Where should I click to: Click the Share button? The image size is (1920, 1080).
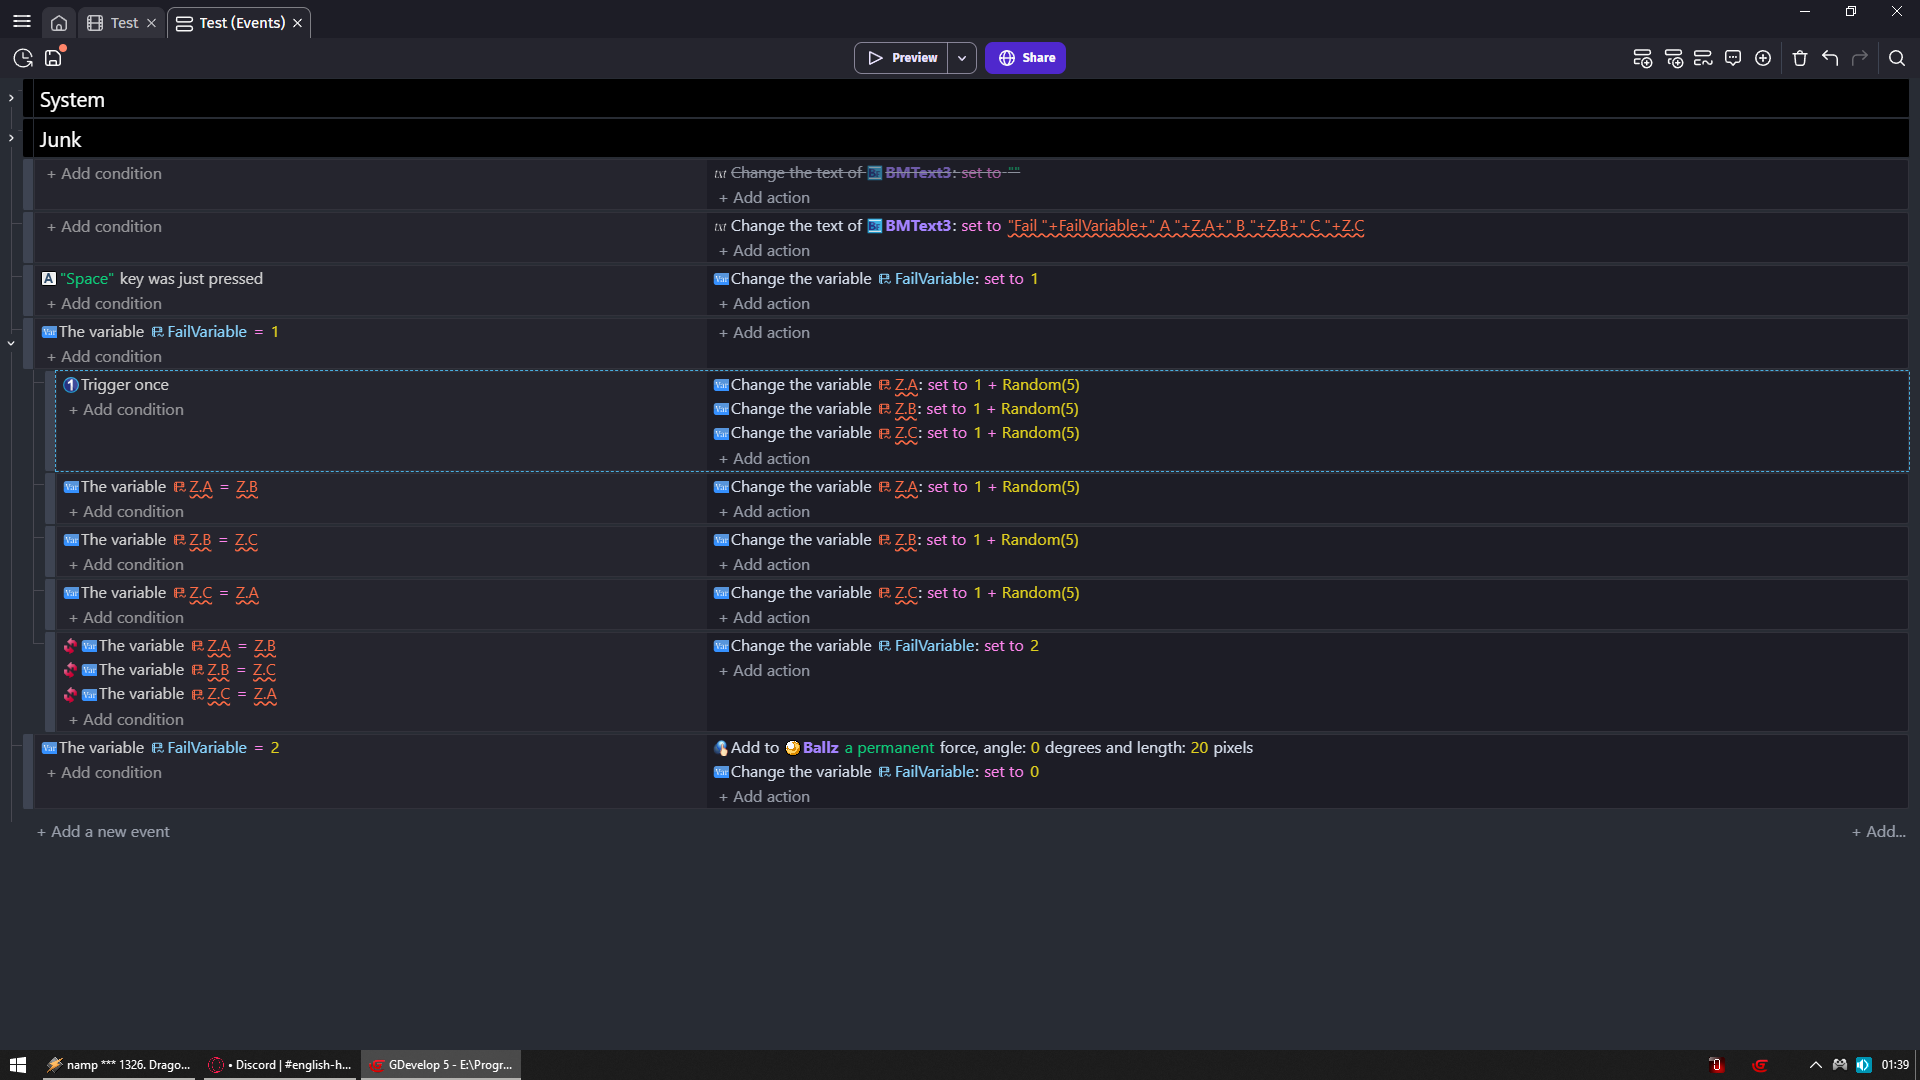(x=1025, y=58)
